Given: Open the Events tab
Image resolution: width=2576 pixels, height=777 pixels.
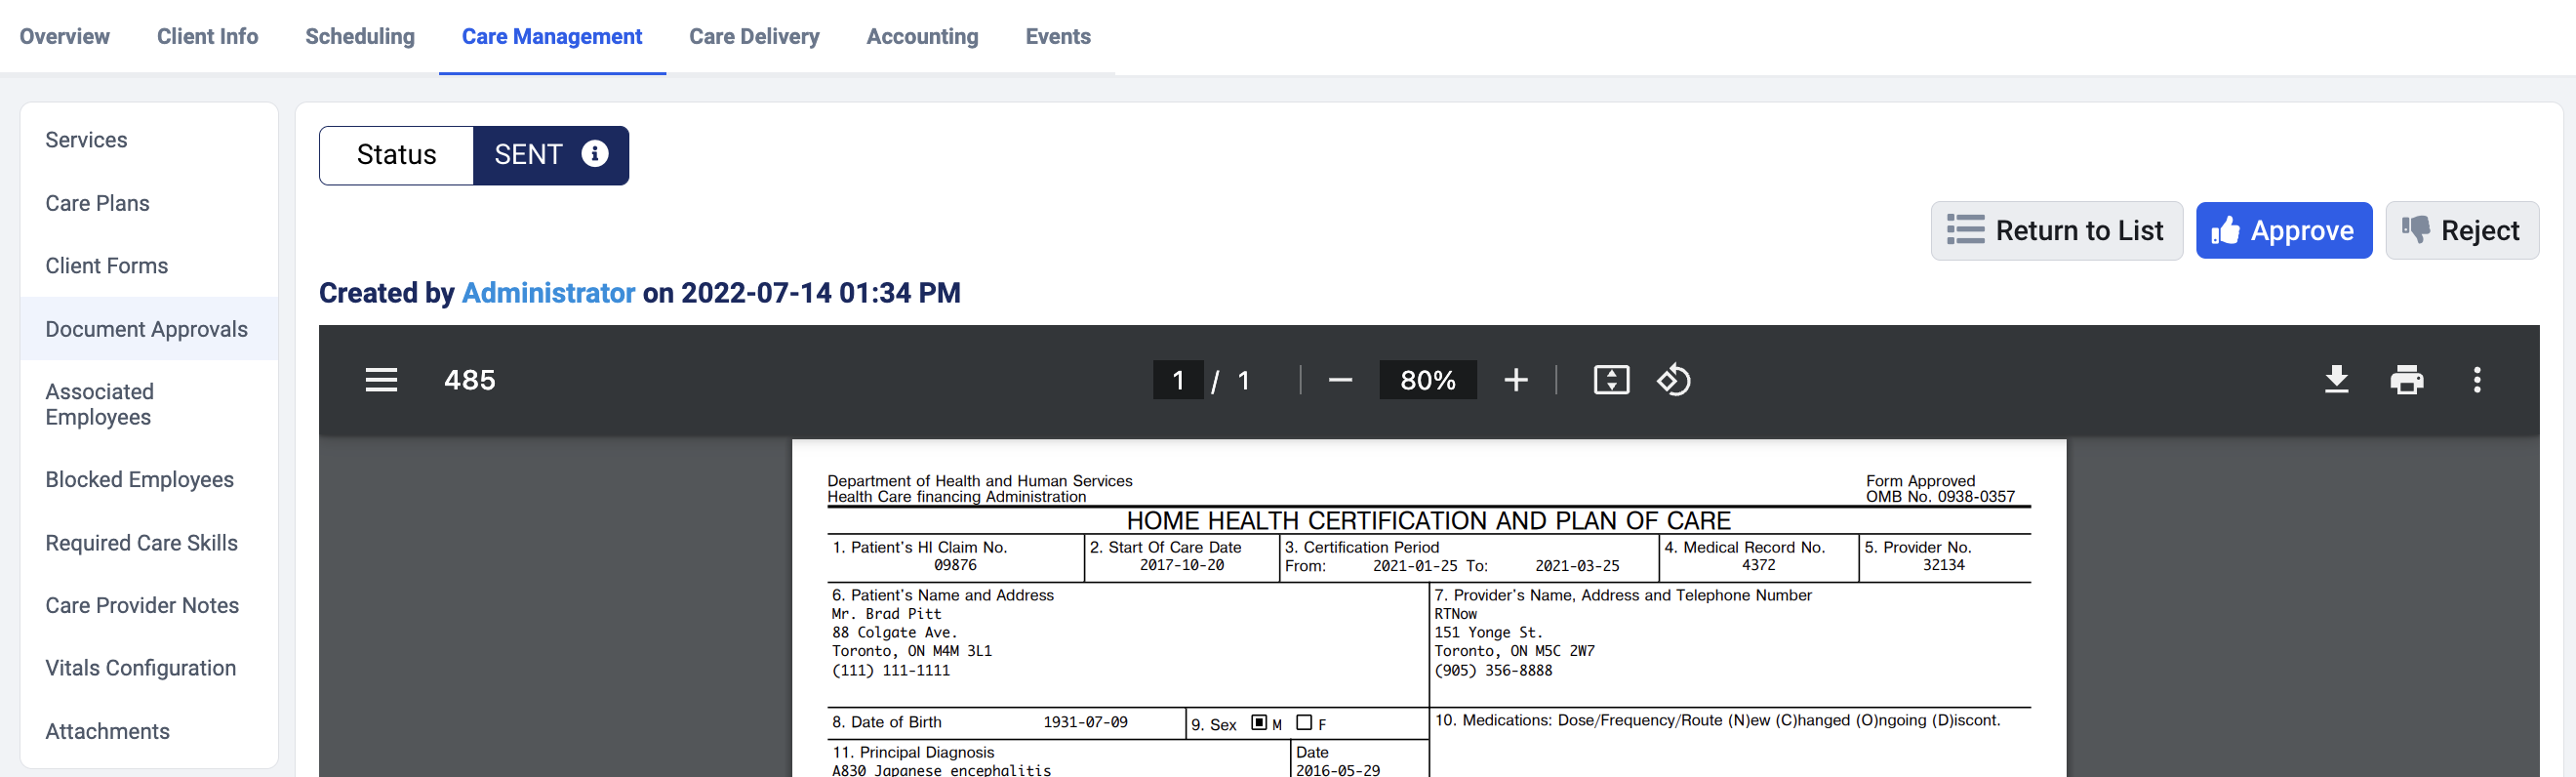Looking at the screenshot, I should click(x=1058, y=36).
